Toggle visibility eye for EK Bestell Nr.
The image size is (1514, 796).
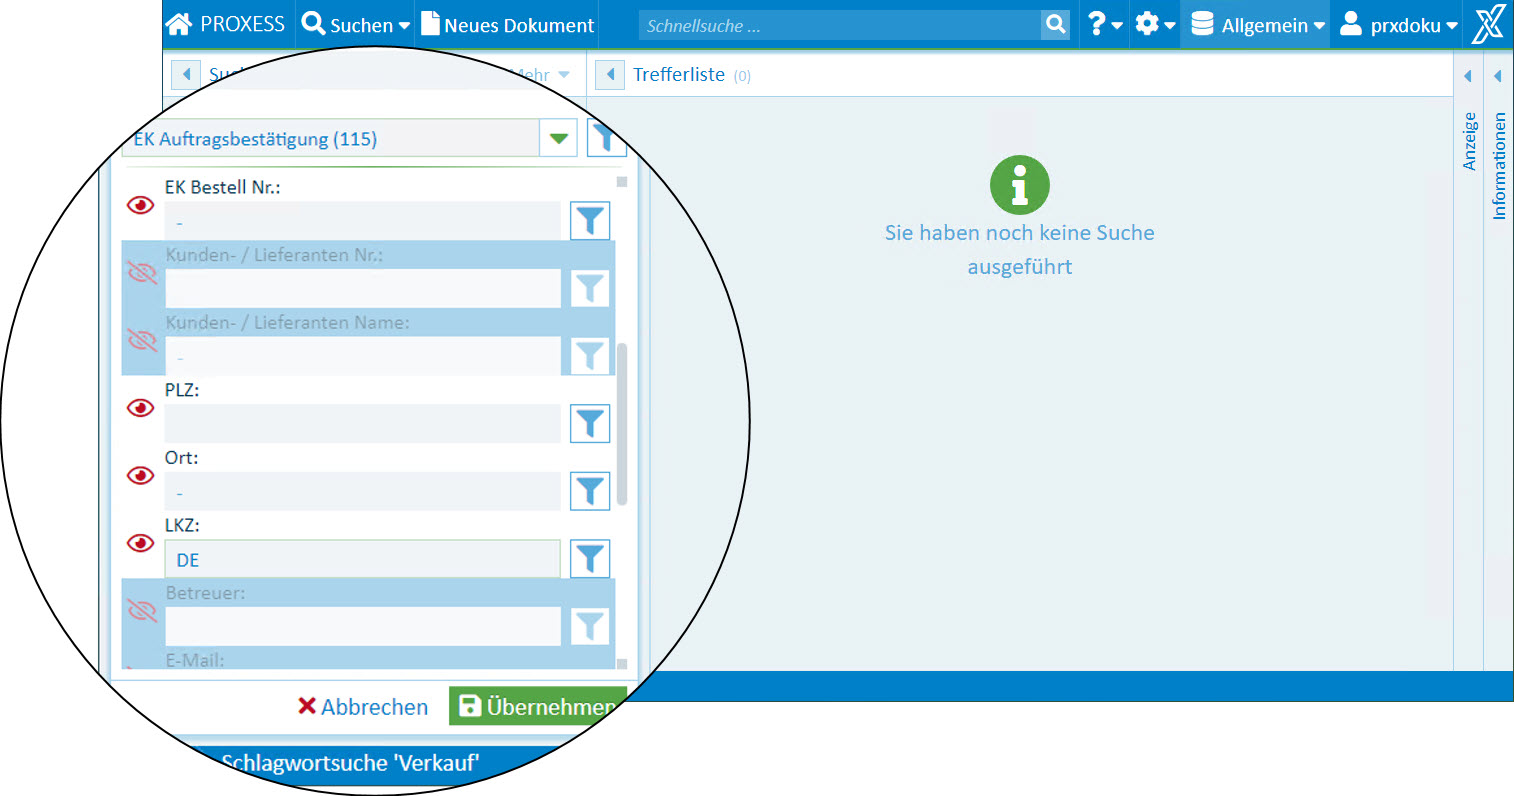(141, 206)
